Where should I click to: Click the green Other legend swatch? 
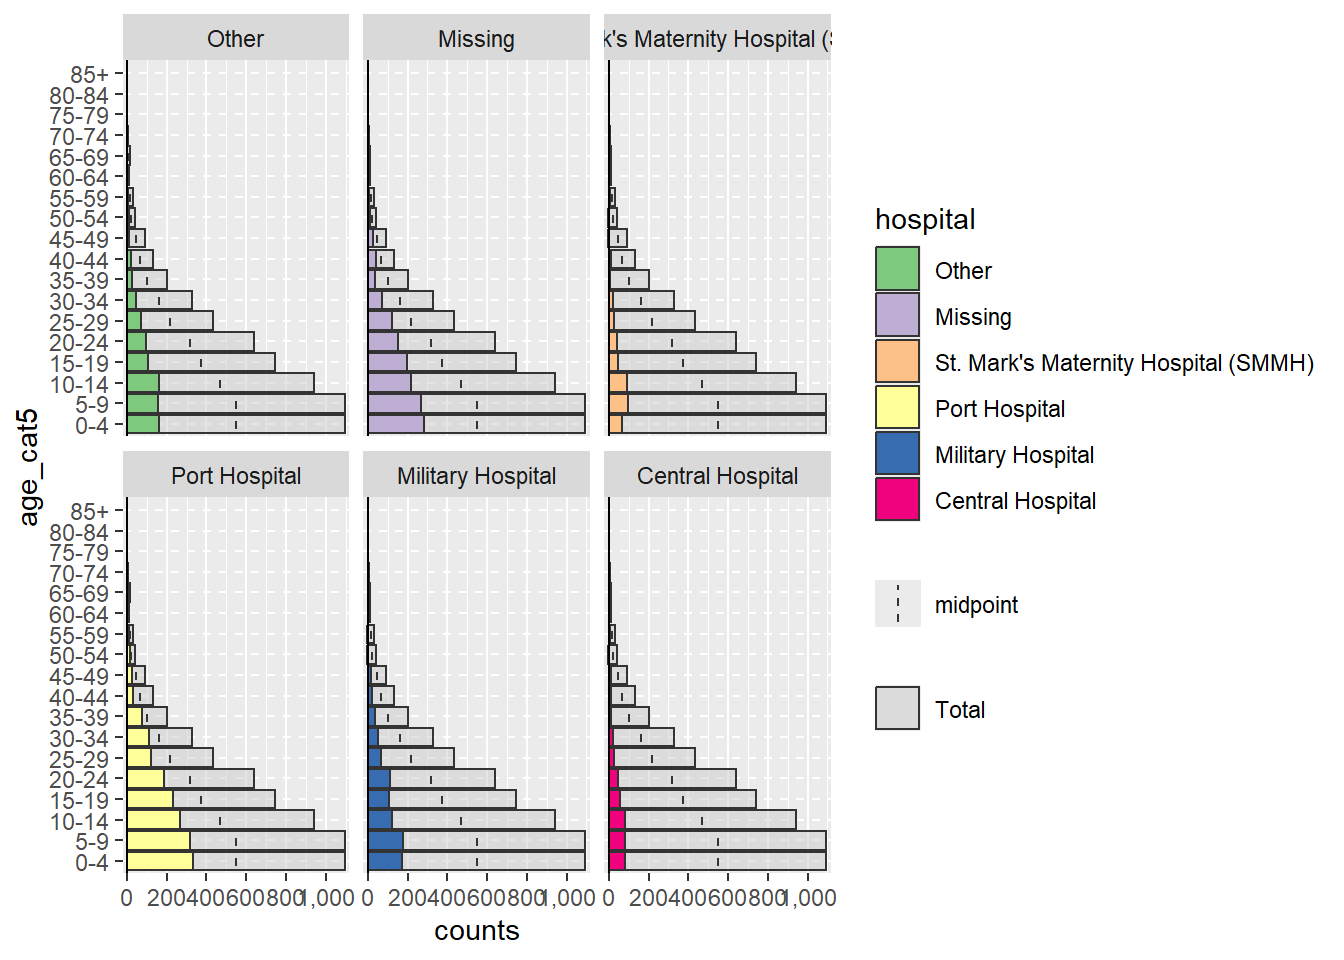coord(897,270)
